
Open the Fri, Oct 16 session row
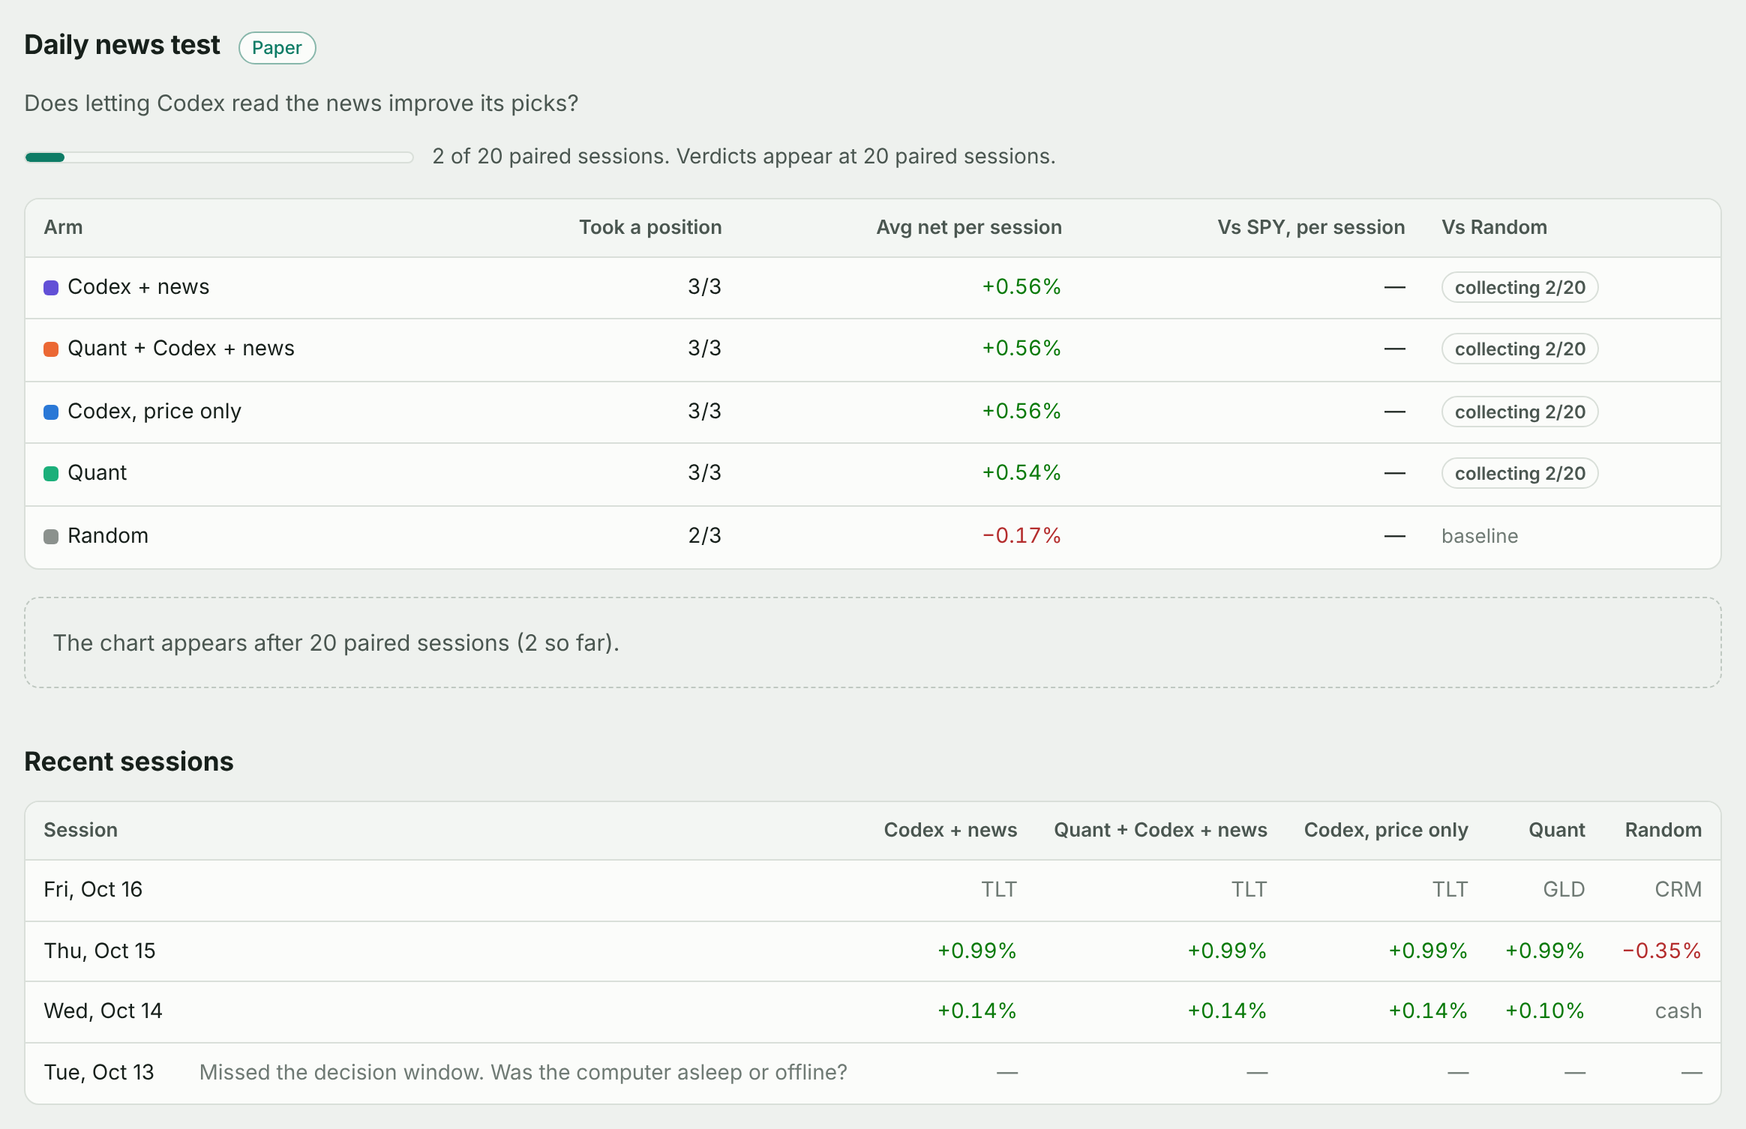tap(873, 890)
